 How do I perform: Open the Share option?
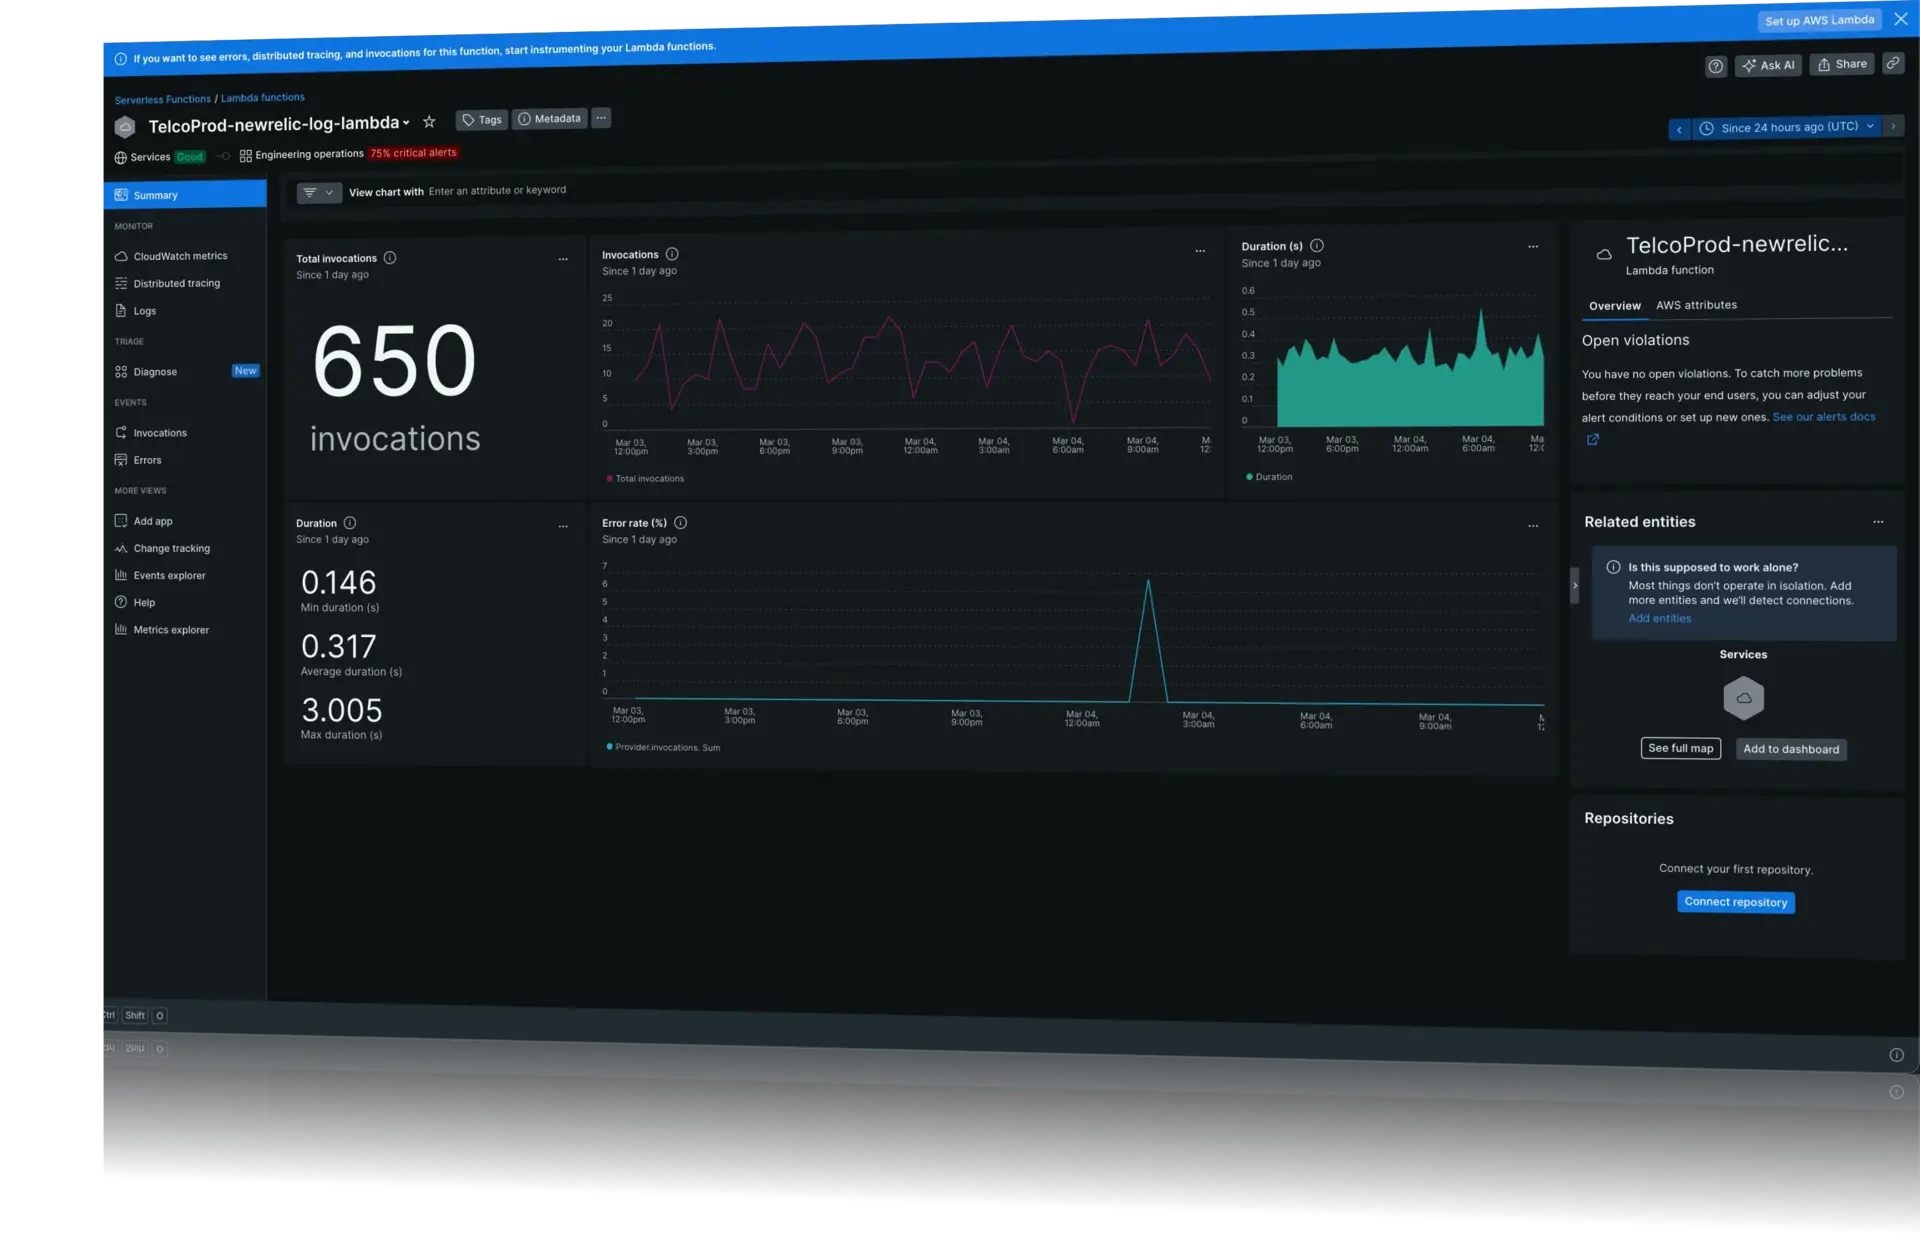click(1843, 63)
